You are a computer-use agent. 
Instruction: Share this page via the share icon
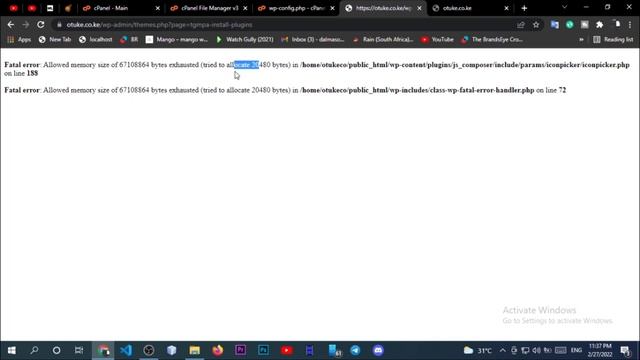coord(520,25)
